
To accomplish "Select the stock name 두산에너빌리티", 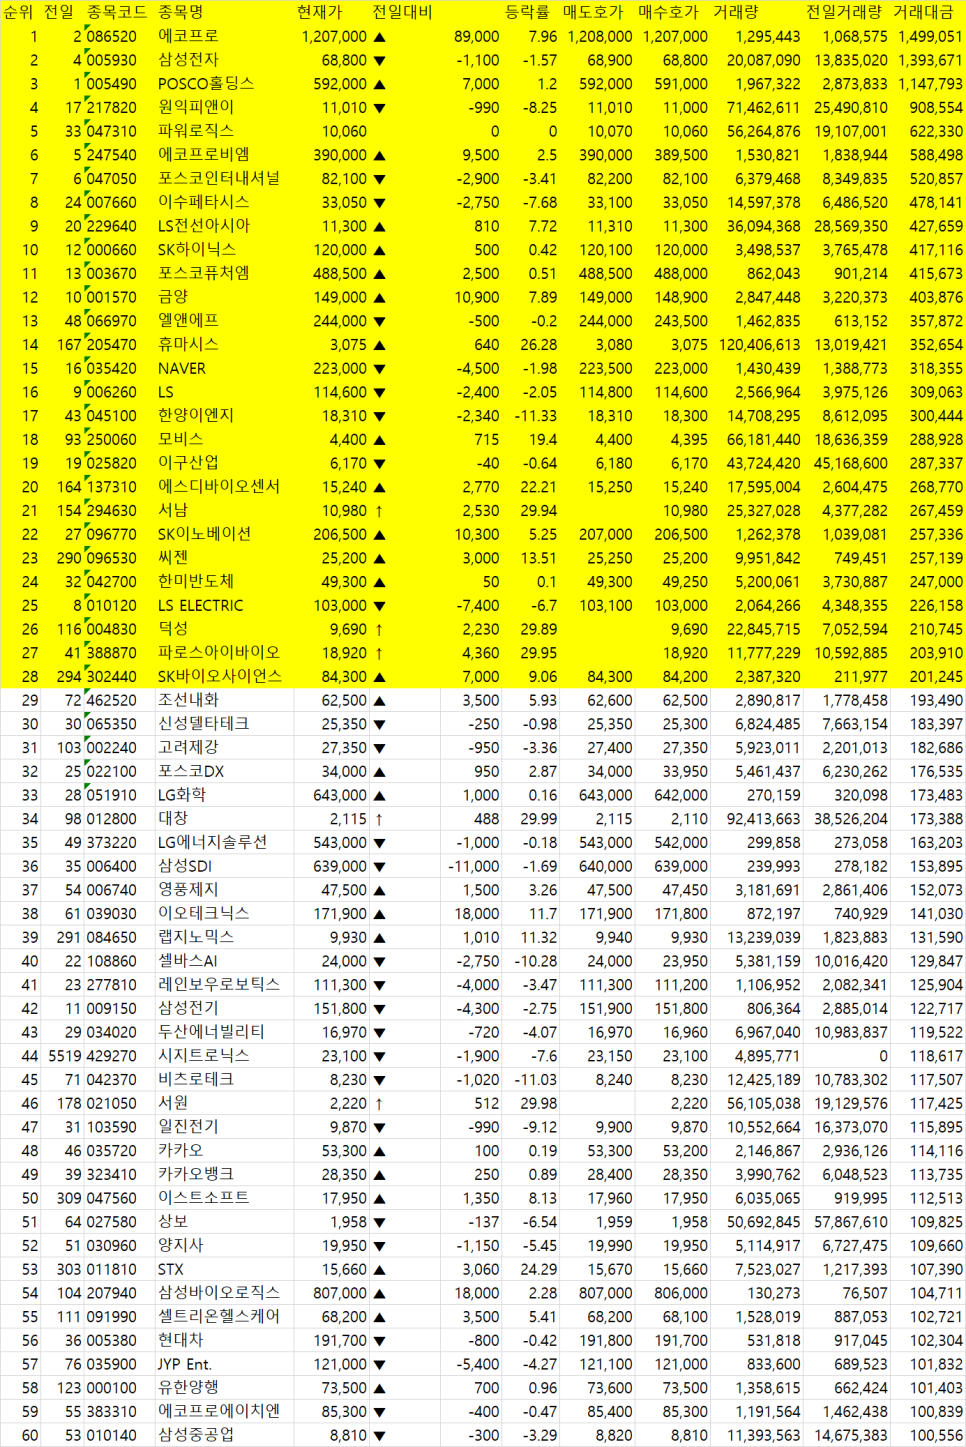I will click(211, 1033).
